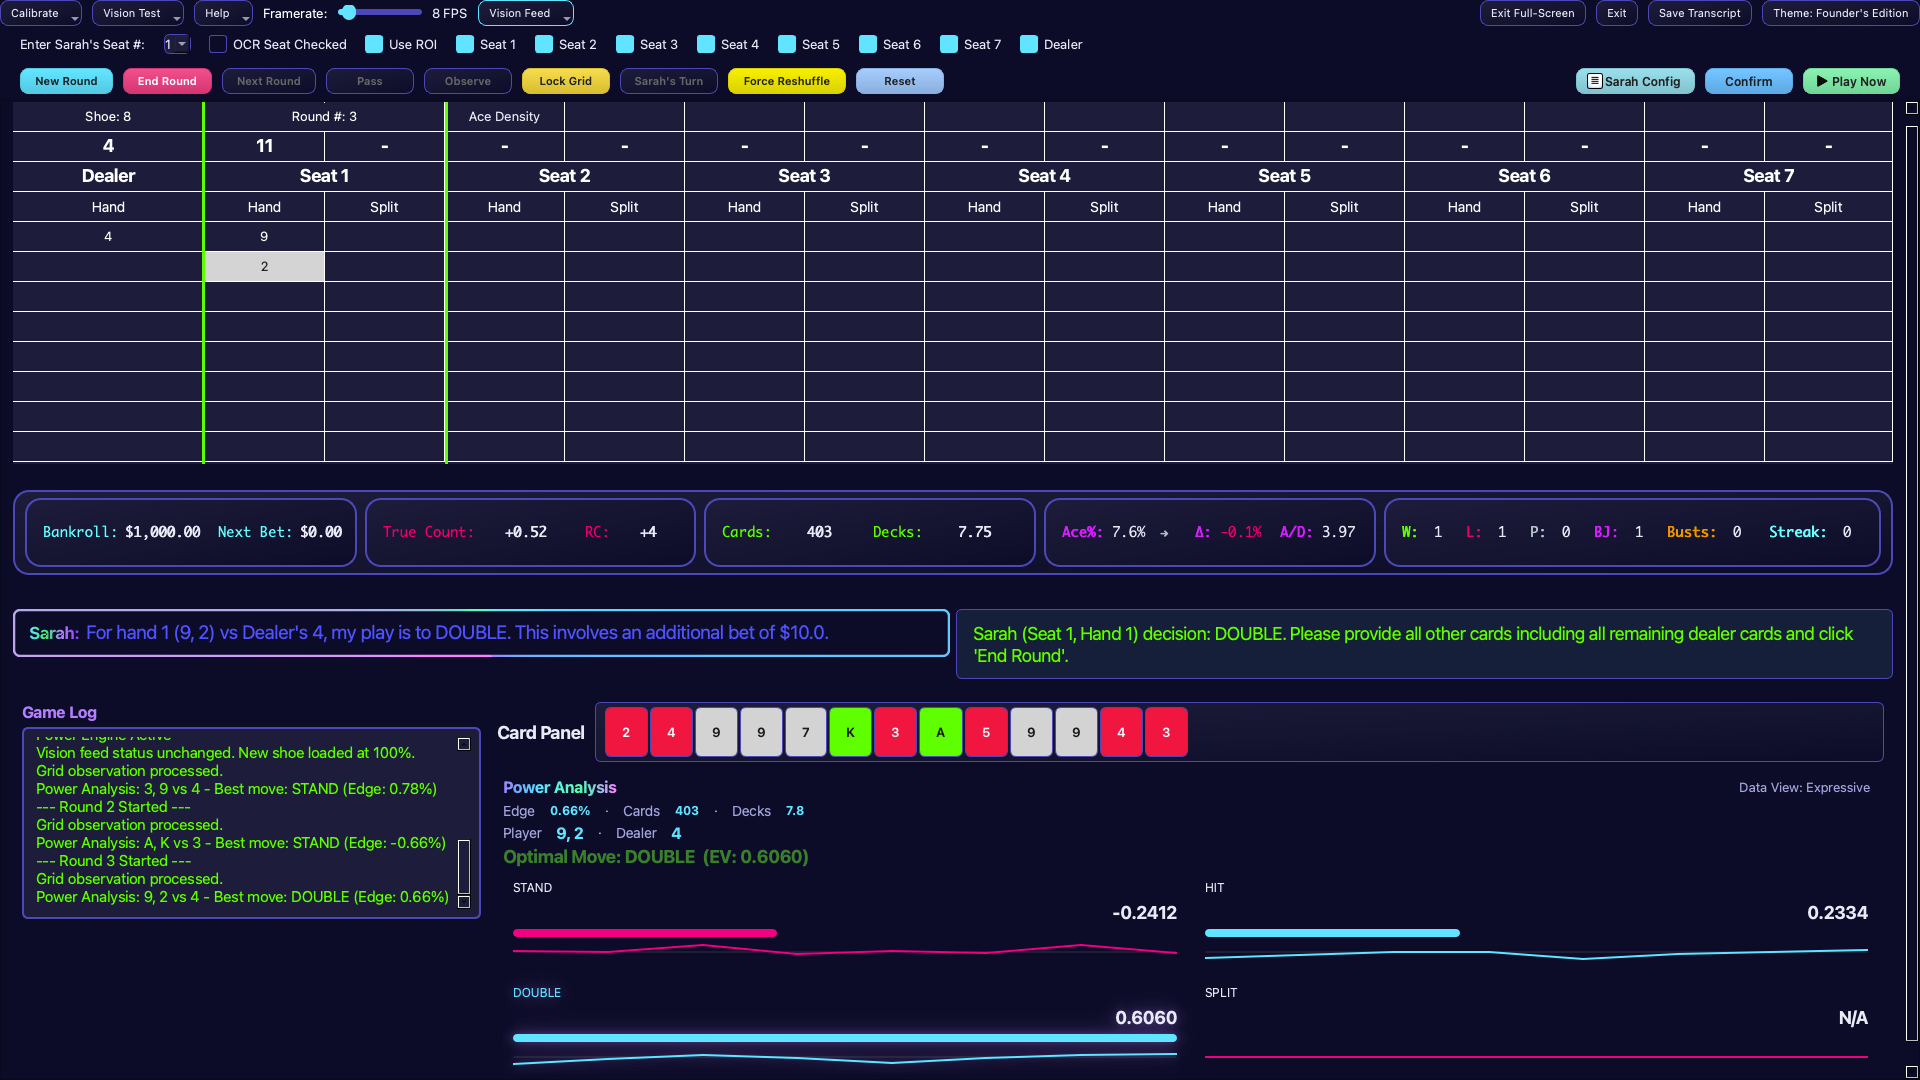
Task: Select the first red 2 card tile
Action: click(x=626, y=731)
